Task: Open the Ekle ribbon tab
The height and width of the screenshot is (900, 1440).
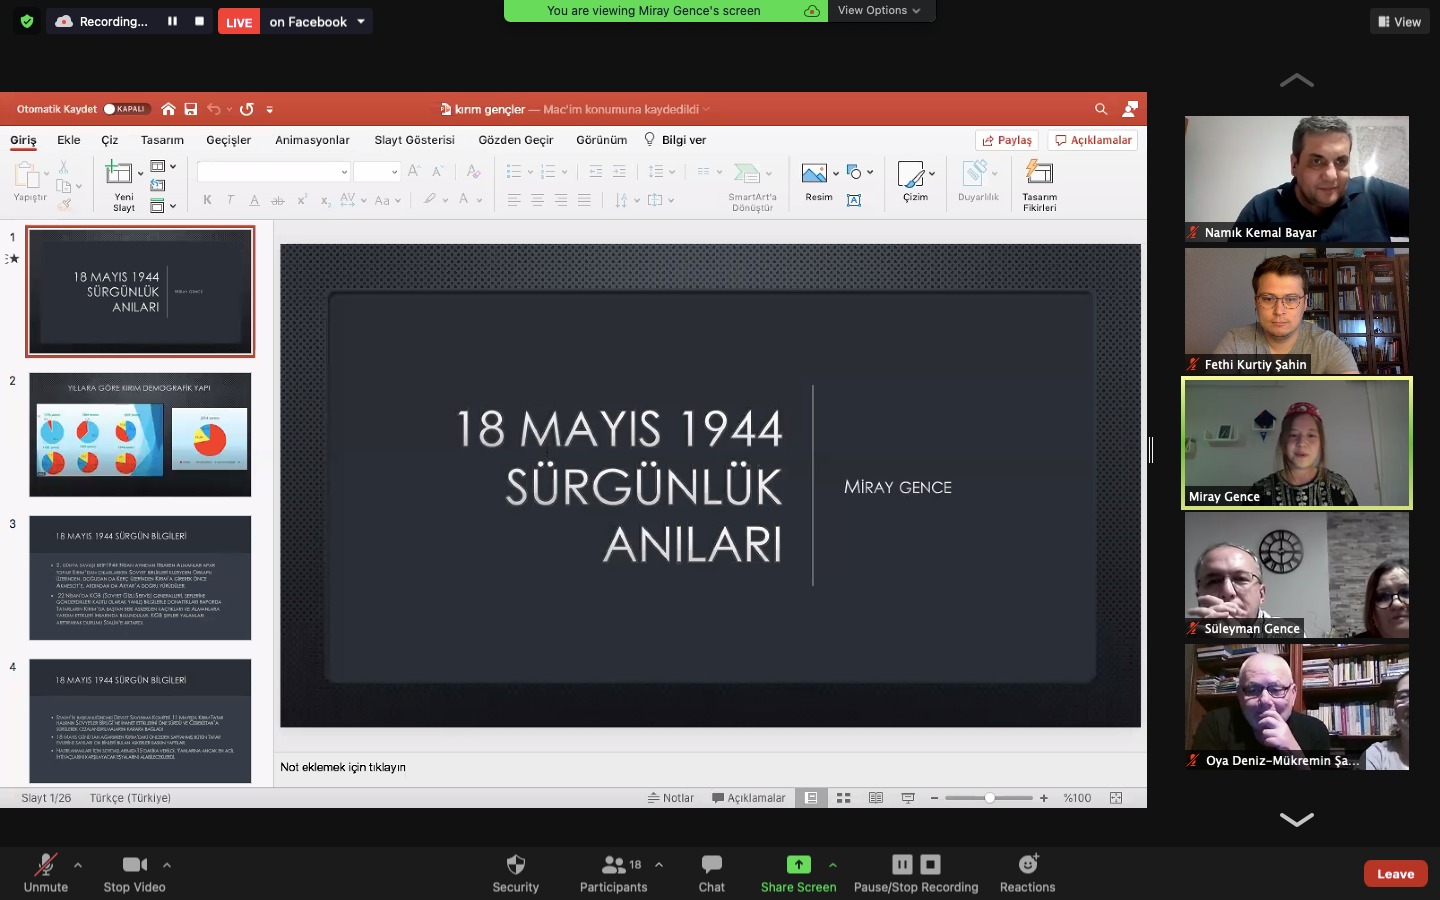Action: [x=69, y=140]
